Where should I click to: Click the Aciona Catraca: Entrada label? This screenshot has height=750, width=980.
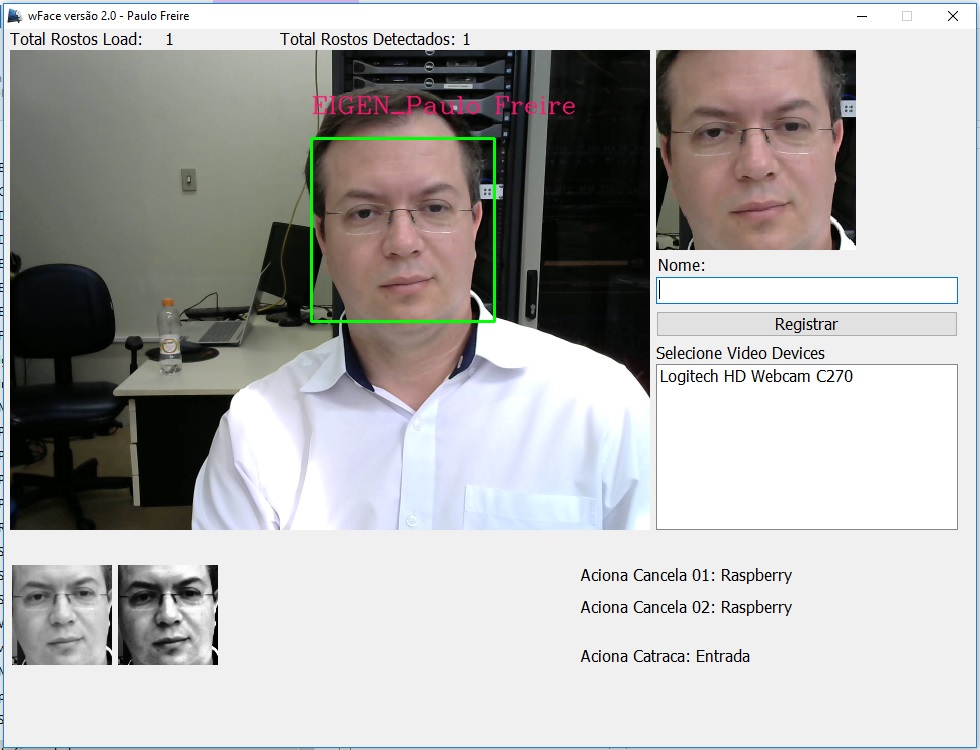(x=665, y=656)
